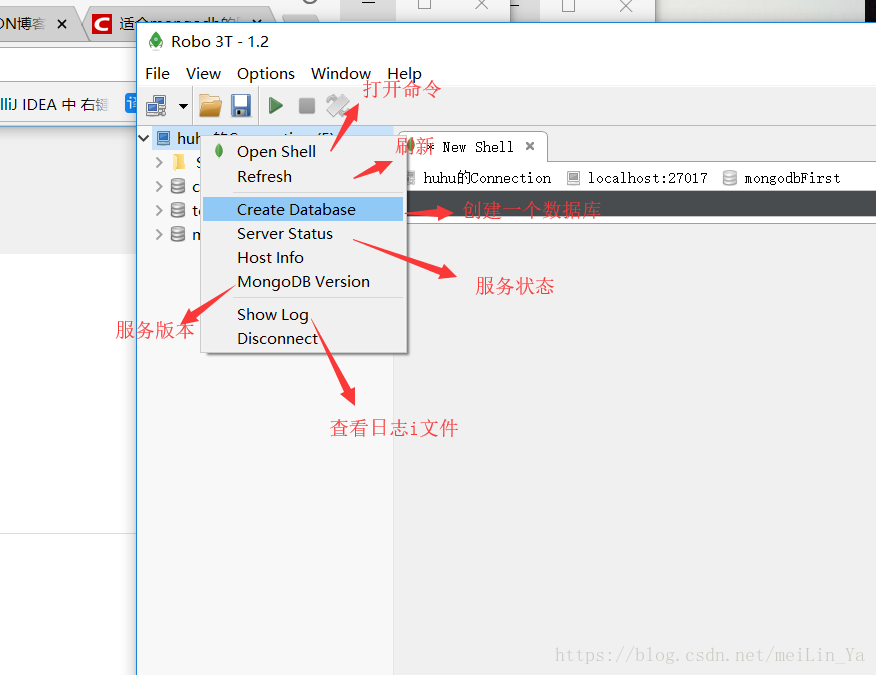This screenshot has width=876, height=675.
Task: Click huhu的Connection label in shell header
Action: point(487,178)
